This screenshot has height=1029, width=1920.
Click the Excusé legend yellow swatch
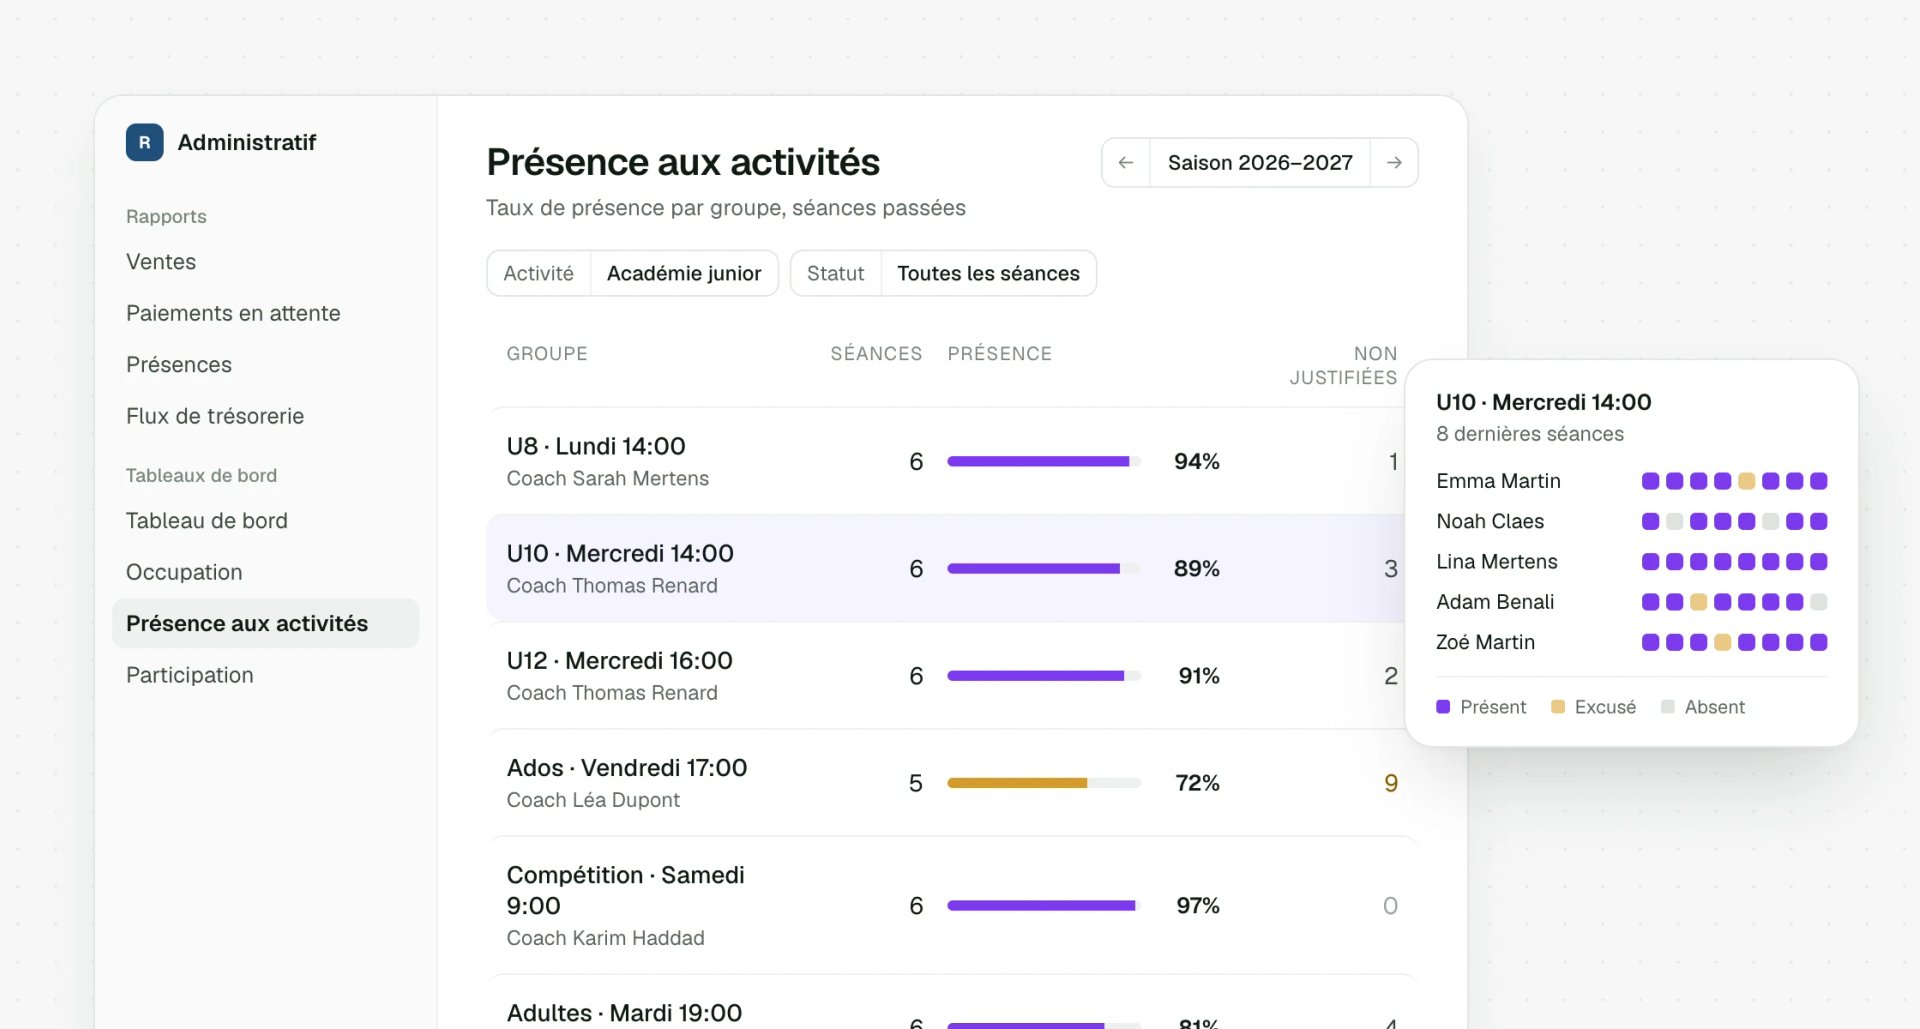[x=1557, y=707]
